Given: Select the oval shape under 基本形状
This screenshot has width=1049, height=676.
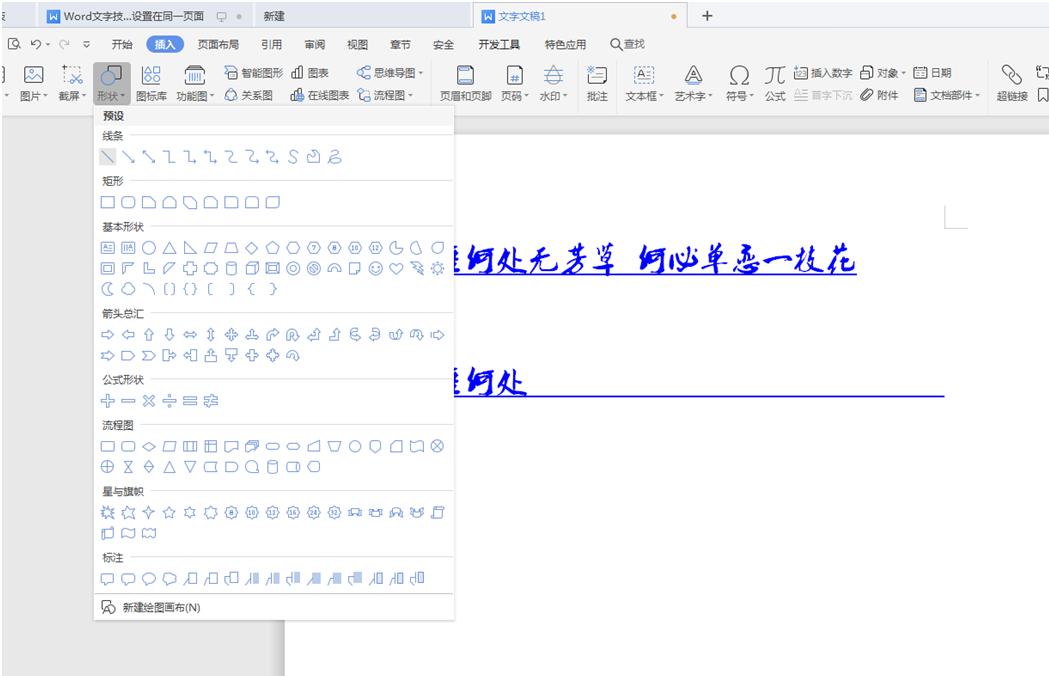Looking at the screenshot, I should tap(149, 246).
